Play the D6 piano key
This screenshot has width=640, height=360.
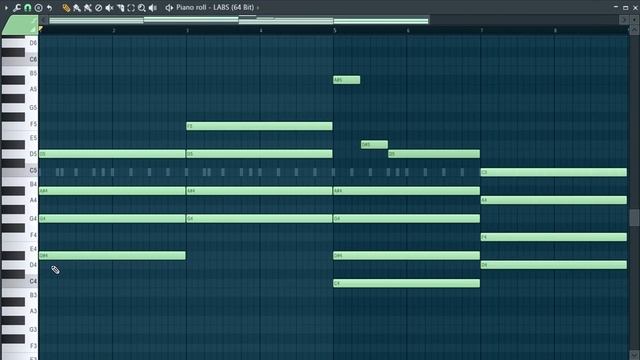point(20,42)
